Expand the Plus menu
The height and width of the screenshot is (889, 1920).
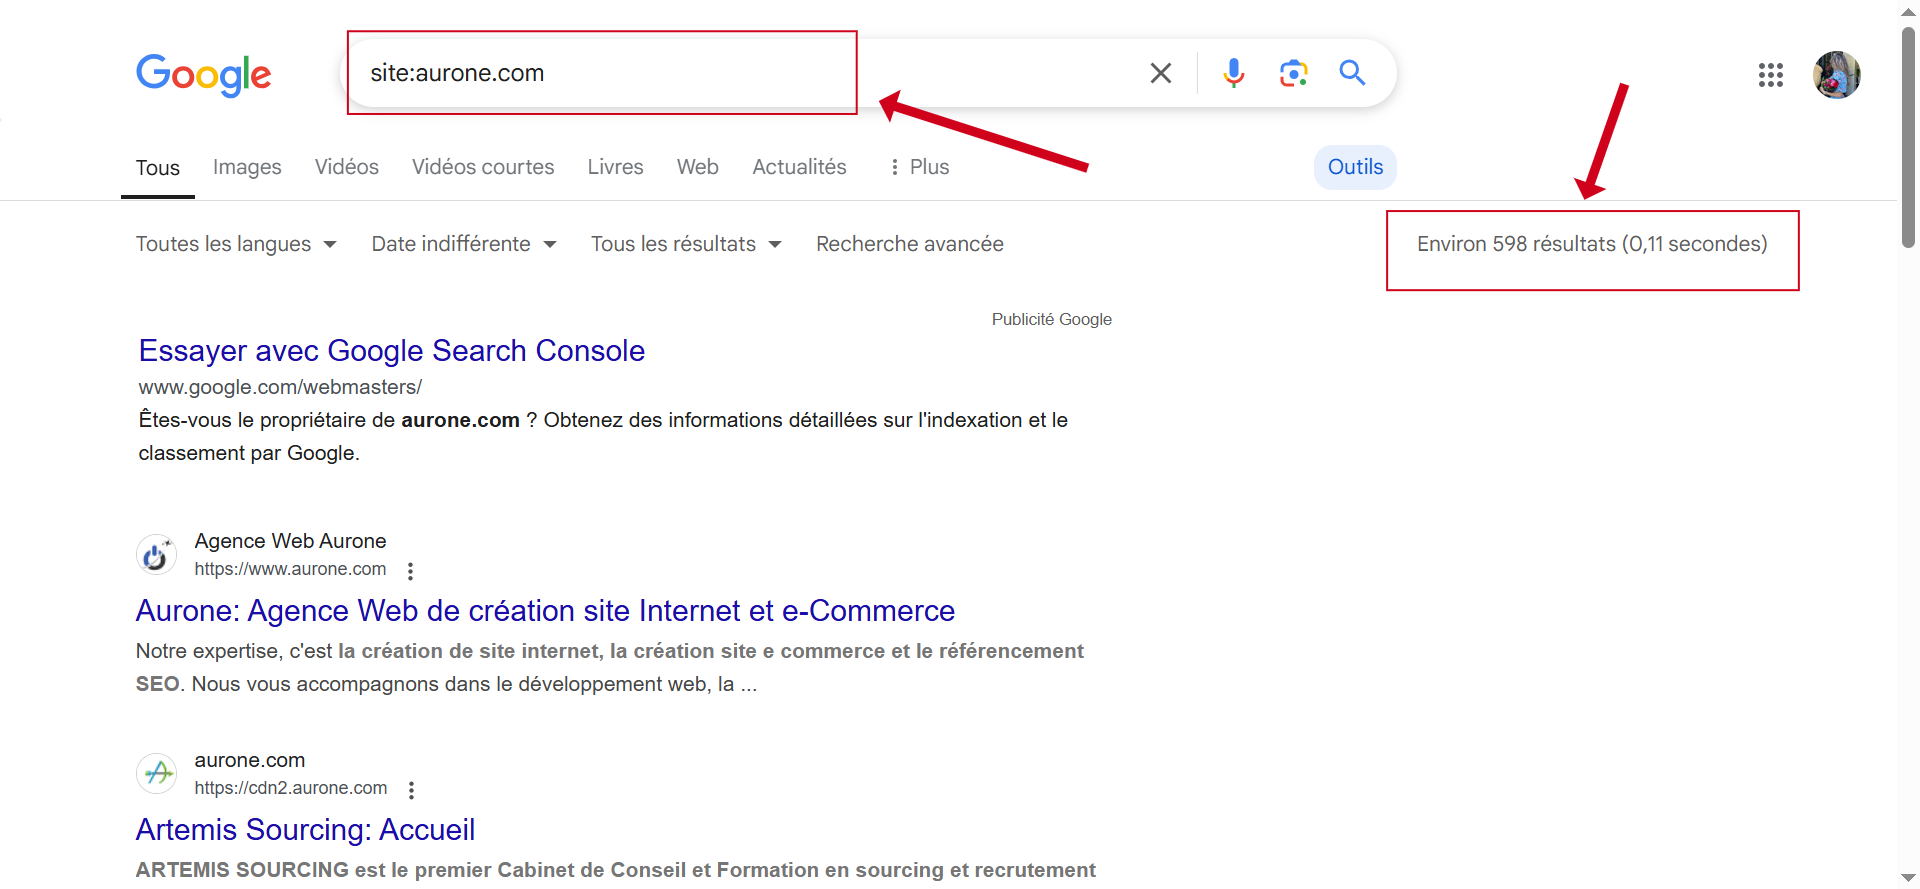pos(919,167)
